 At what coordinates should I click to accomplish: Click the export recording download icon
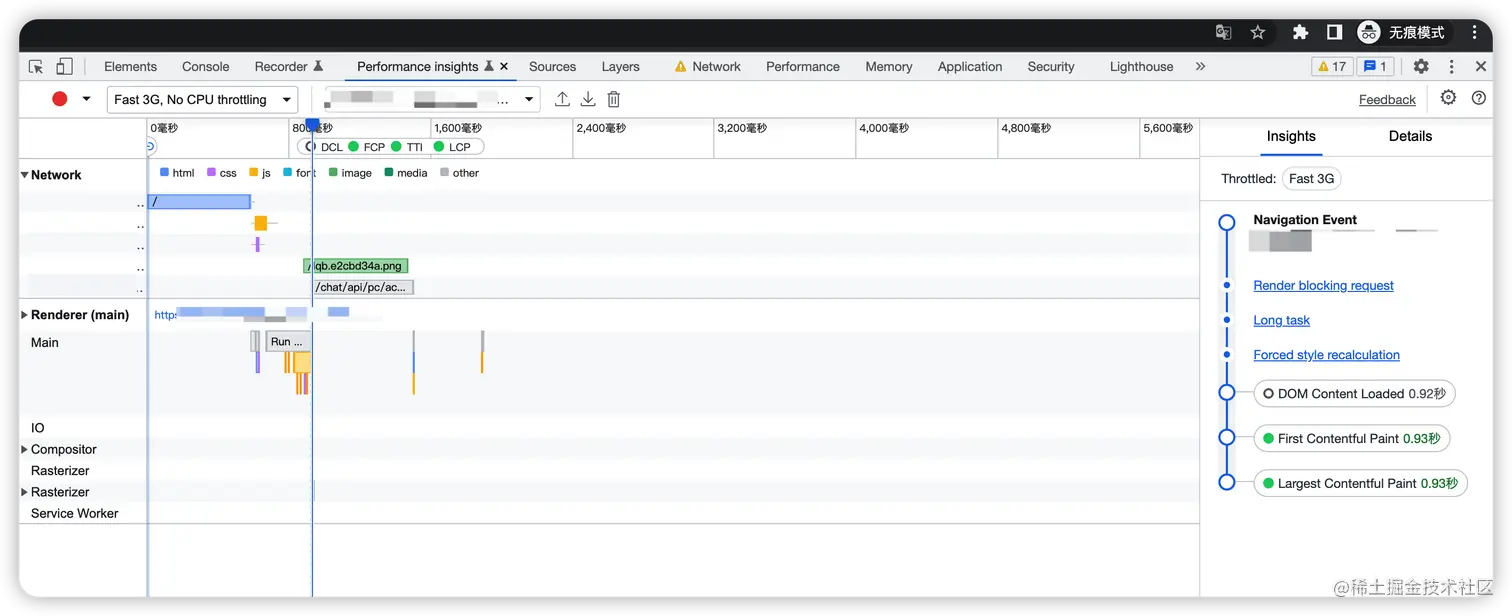coord(588,99)
